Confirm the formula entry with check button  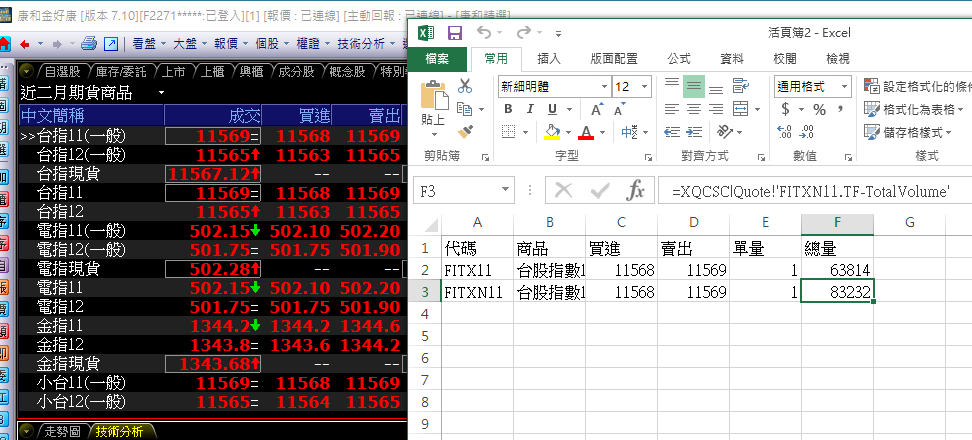click(x=599, y=191)
